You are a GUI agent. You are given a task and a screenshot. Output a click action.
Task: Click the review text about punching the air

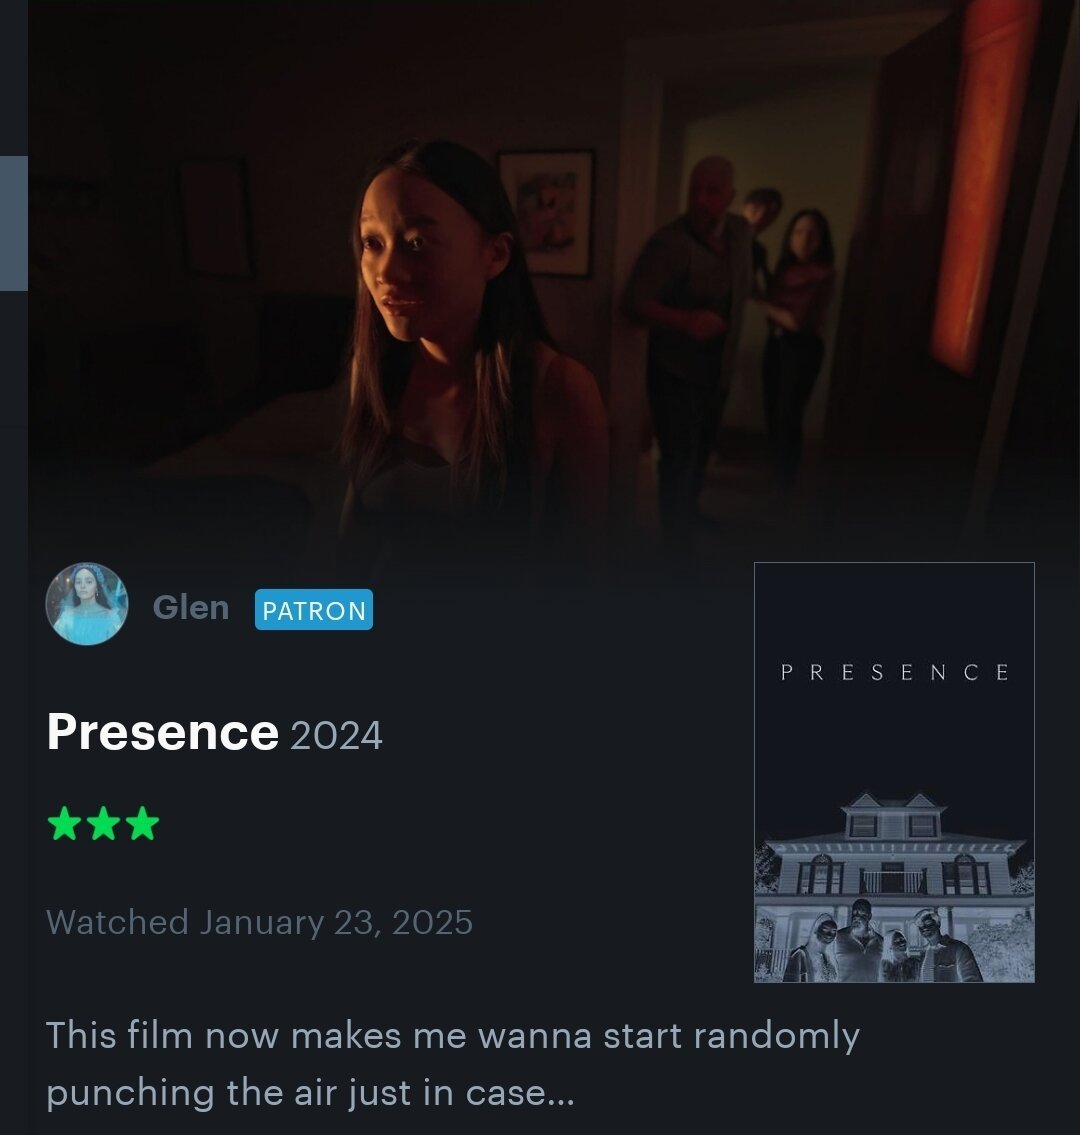point(453,1063)
